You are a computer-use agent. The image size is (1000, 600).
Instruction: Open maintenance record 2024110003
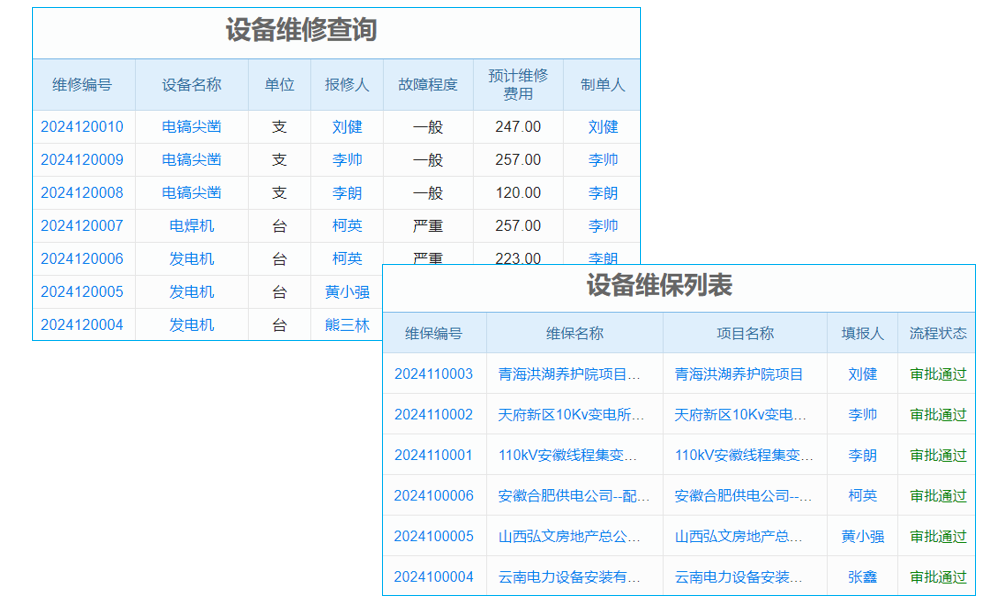coord(434,373)
